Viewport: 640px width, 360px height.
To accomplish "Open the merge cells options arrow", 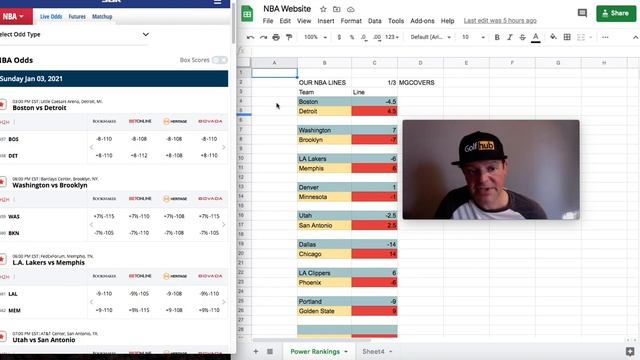I will (x=591, y=37).
